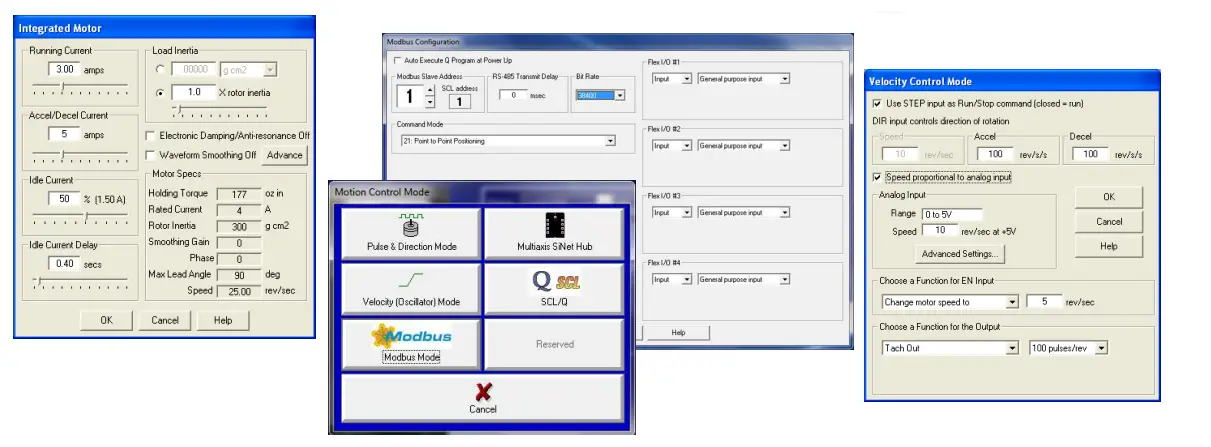
Task: Click the Accel rev/s/s field
Action: [x=995, y=154]
